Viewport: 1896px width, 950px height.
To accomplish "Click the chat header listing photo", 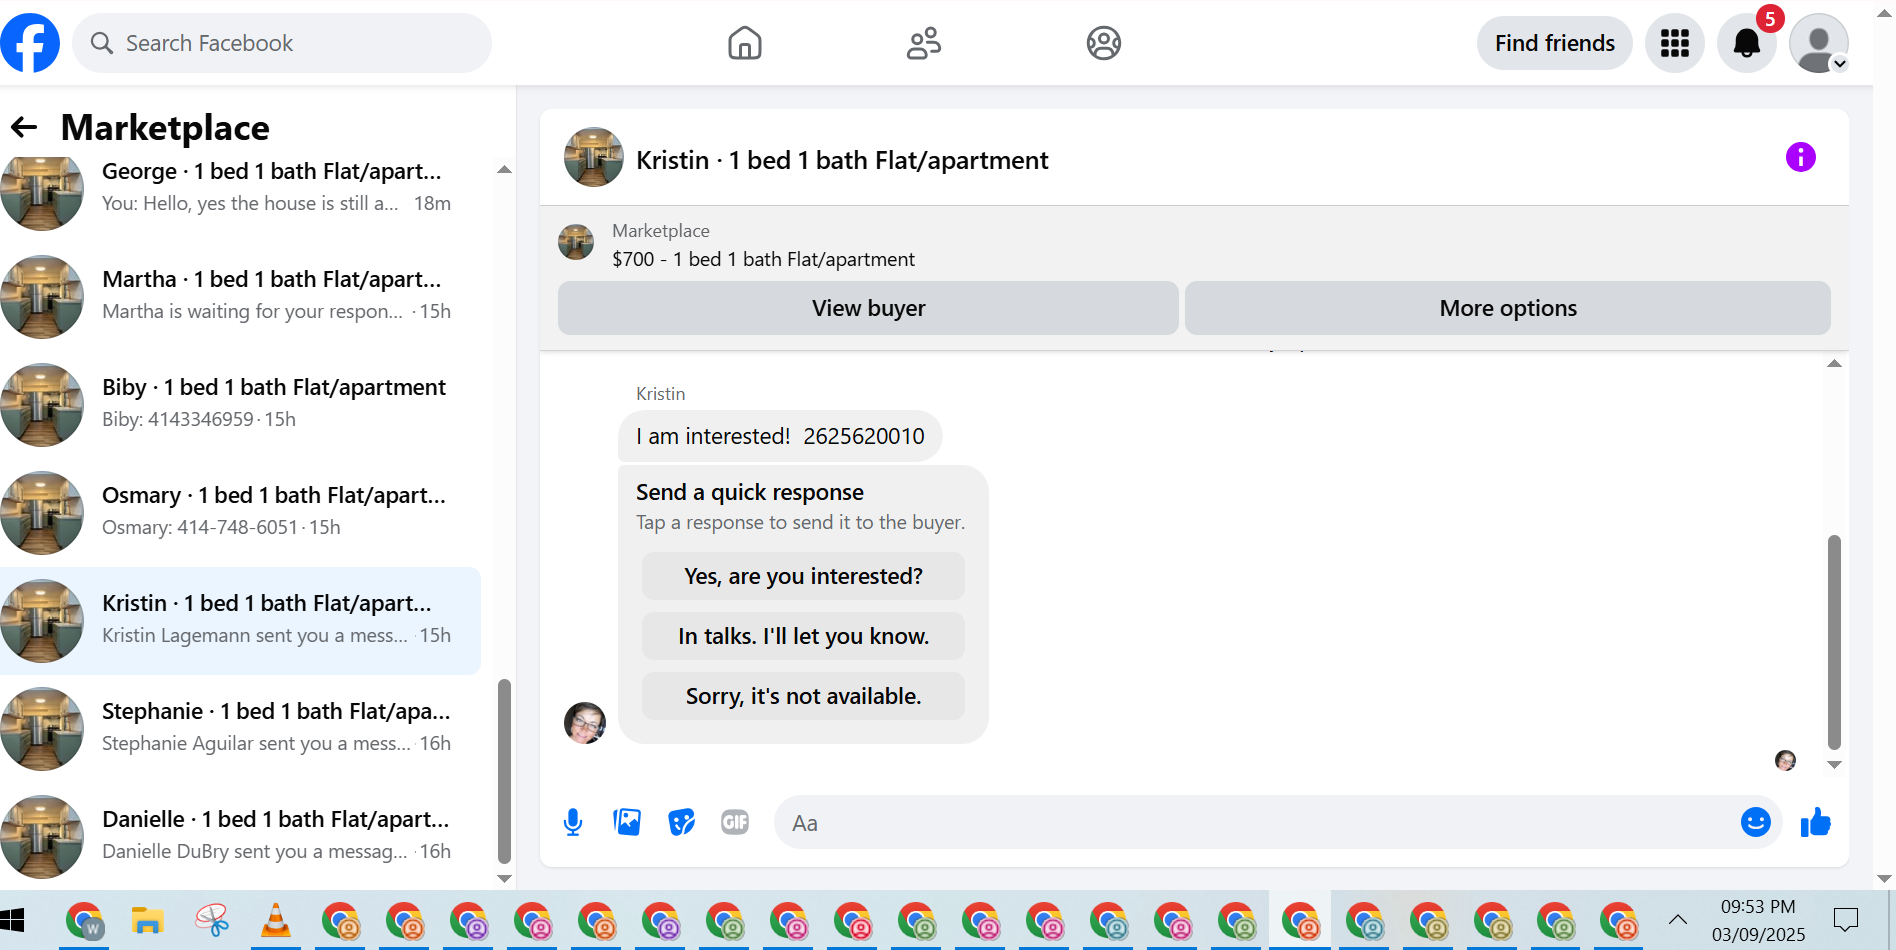I will point(594,157).
